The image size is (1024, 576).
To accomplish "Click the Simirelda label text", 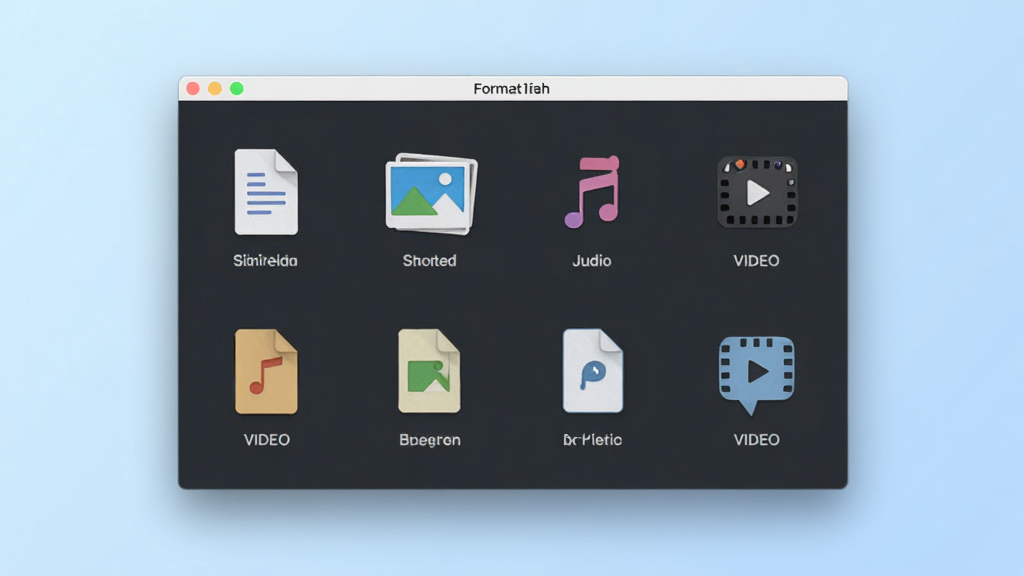I will (x=265, y=261).
